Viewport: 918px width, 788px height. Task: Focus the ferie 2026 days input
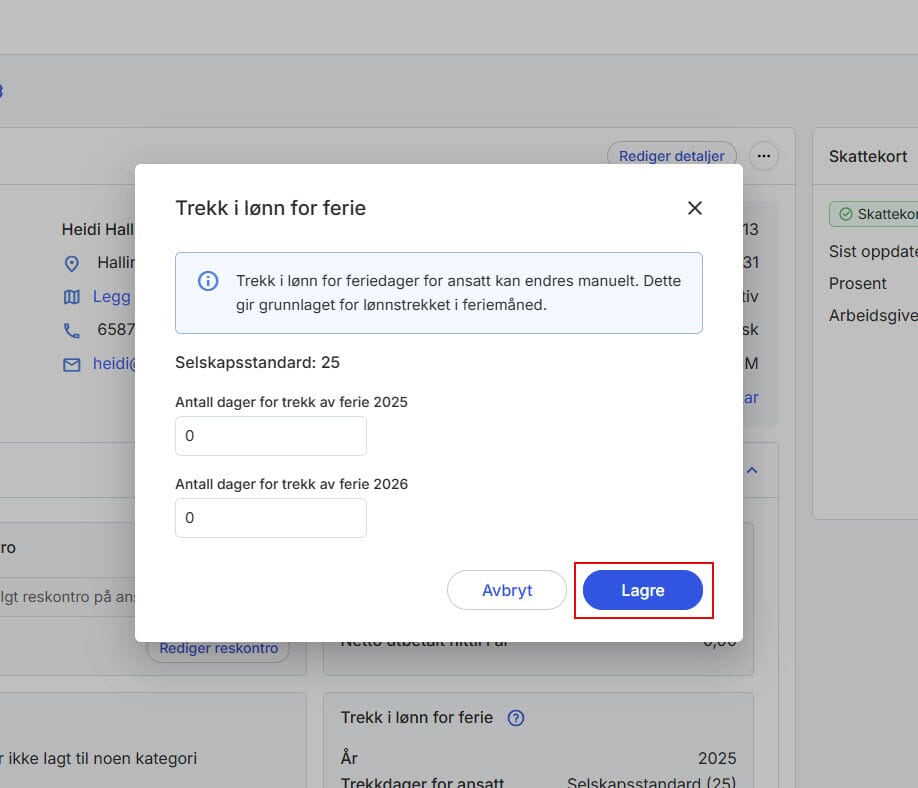(270, 518)
